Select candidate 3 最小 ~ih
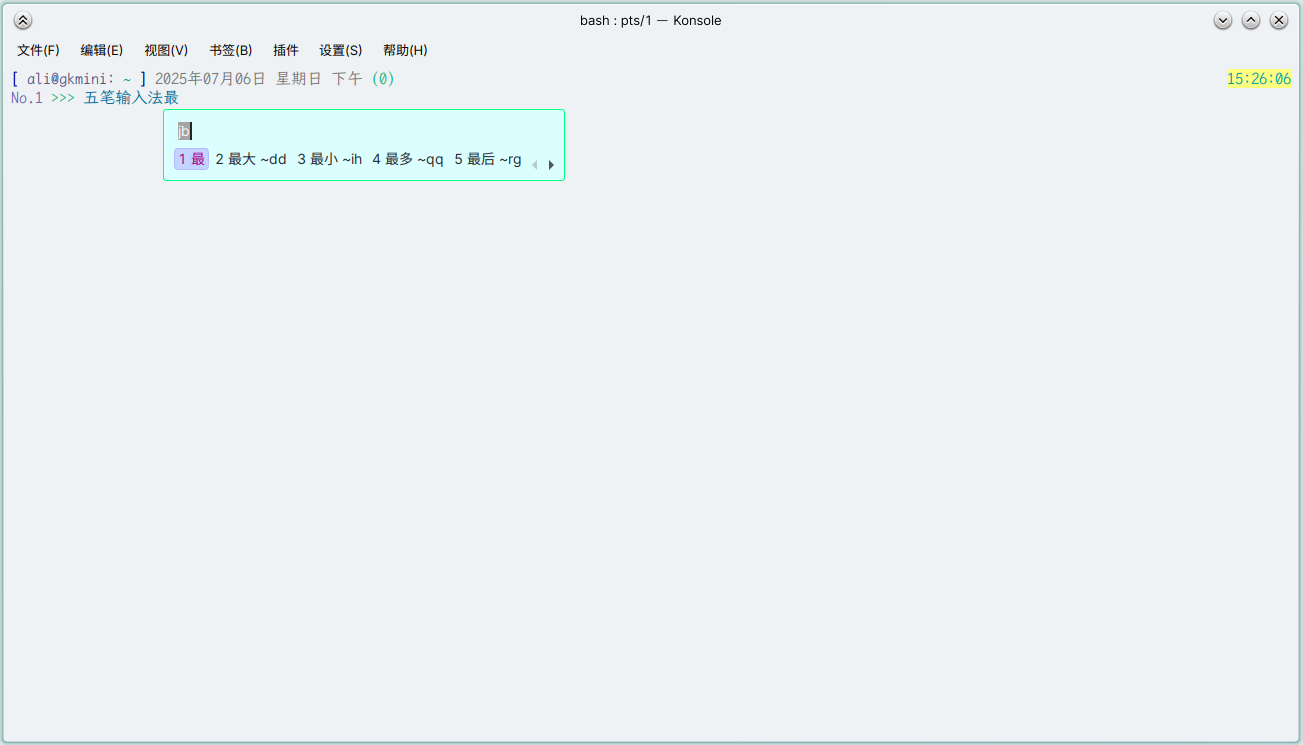 [330, 159]
